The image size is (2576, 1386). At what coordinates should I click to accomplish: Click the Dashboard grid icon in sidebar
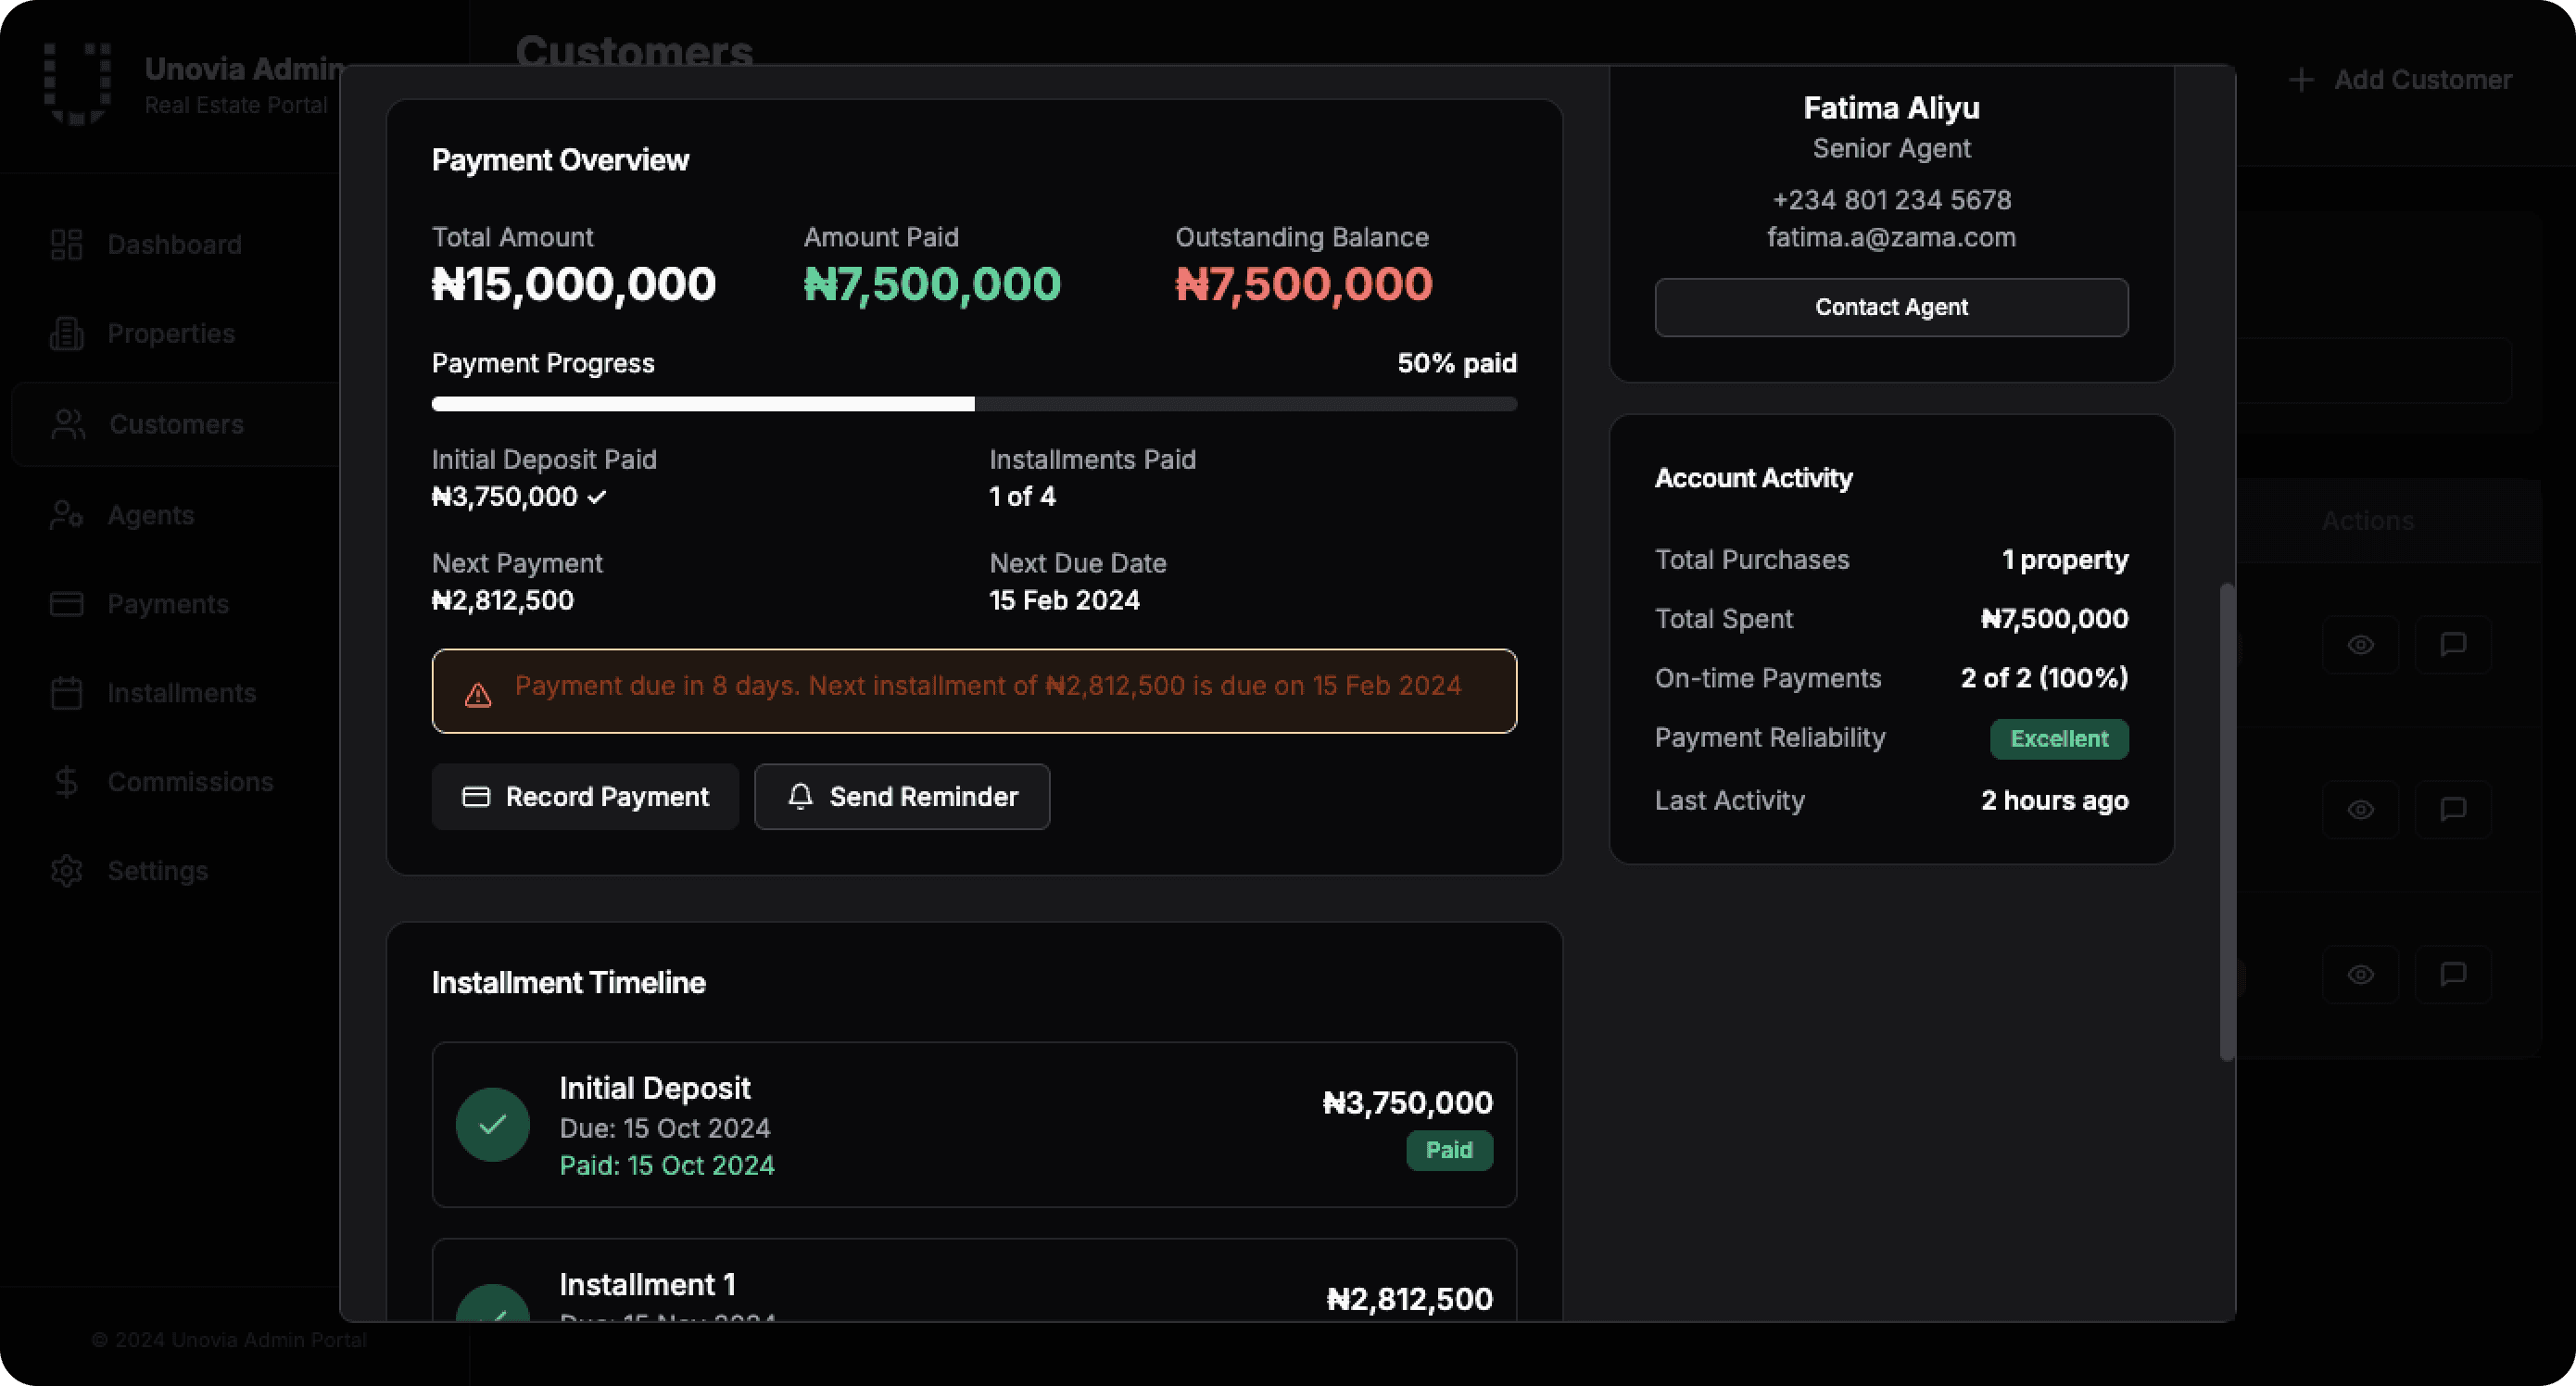coord(66,245)
